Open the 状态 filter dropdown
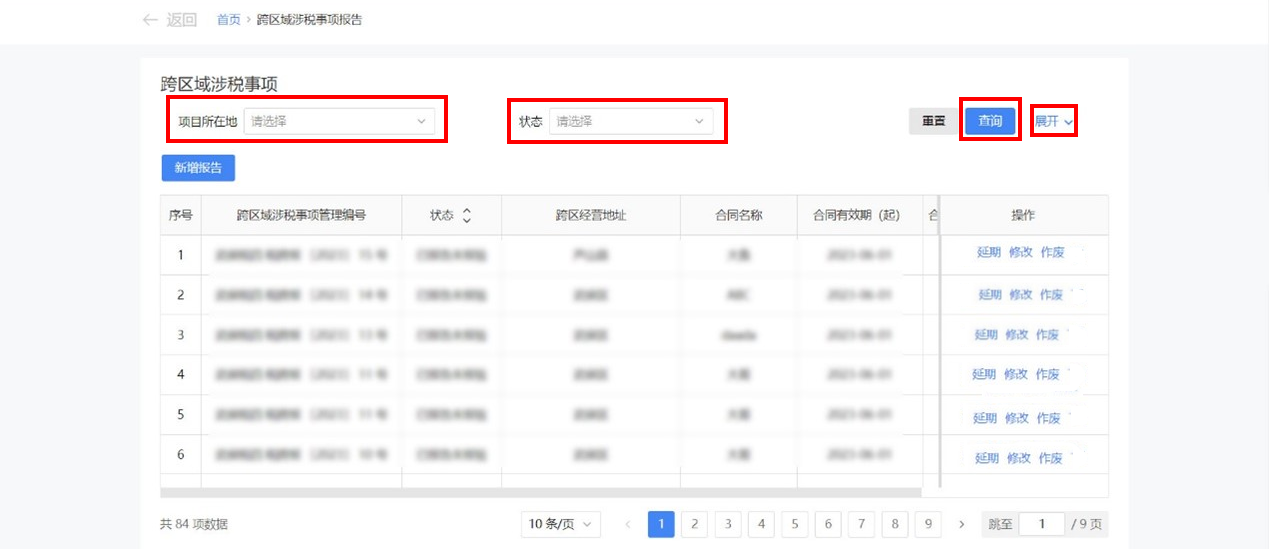1269x550 pixels. point(630,121)
